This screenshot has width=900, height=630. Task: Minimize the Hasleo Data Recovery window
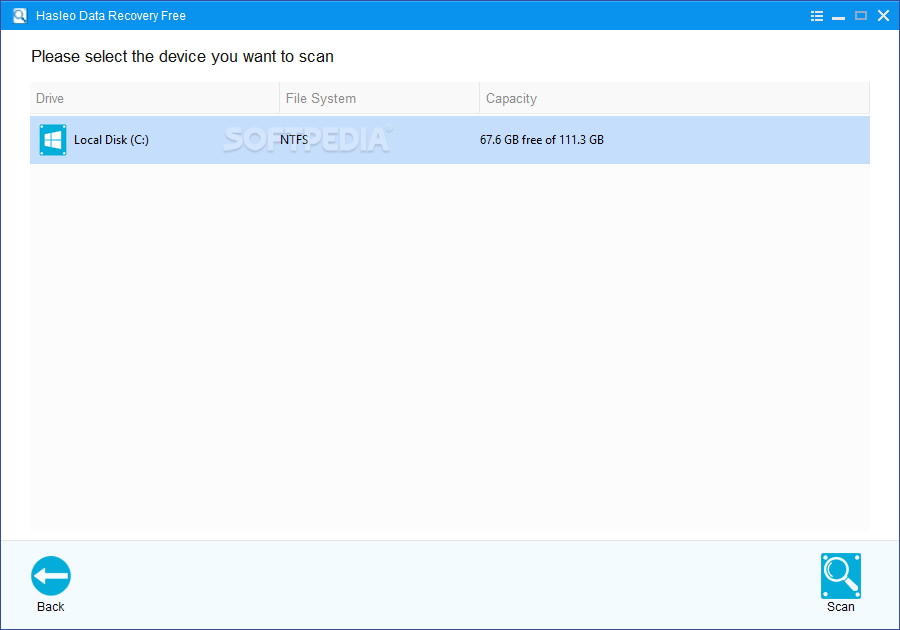[839, 16]
